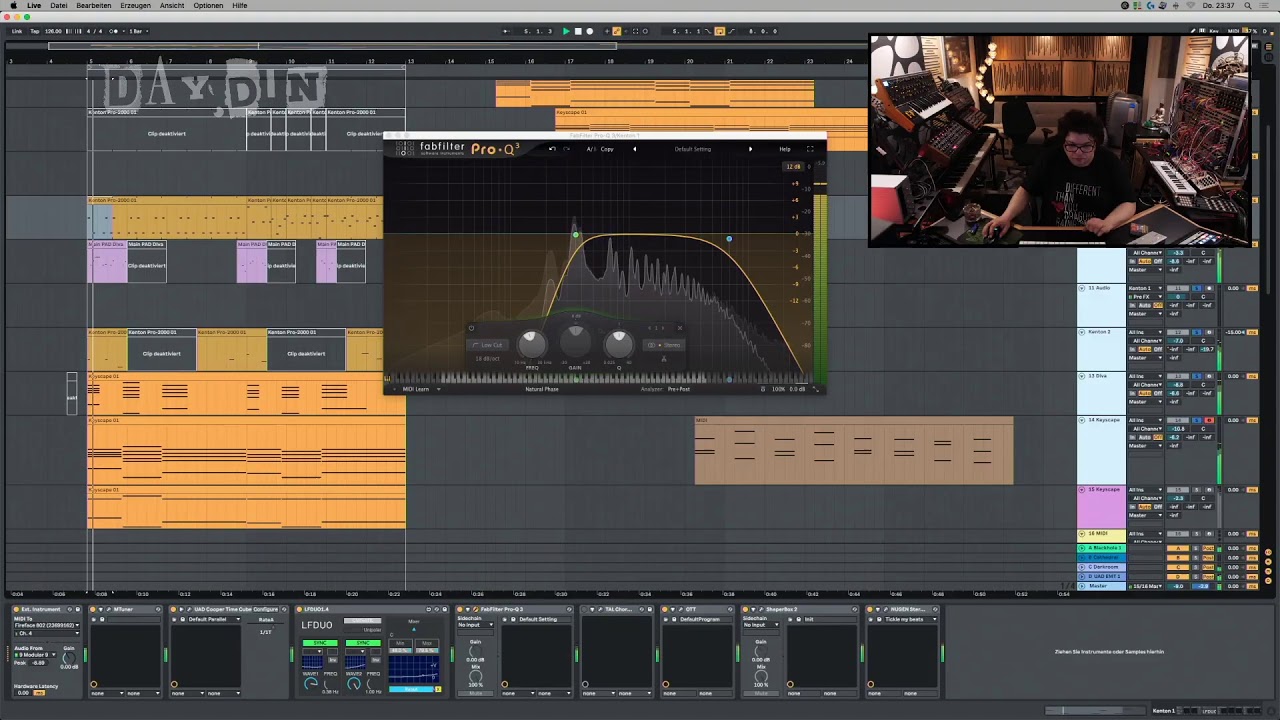Select the Master track

(1101, 586)
